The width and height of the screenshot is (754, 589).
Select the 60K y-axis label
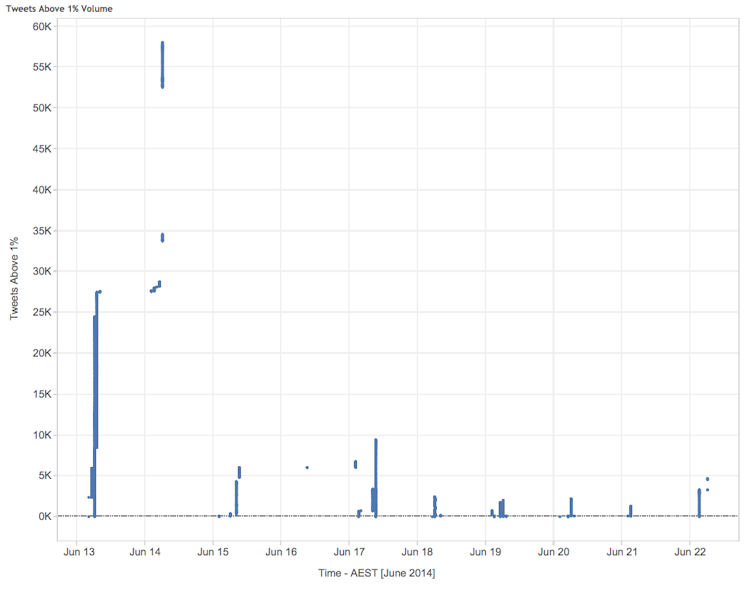[x=42, y=26]
